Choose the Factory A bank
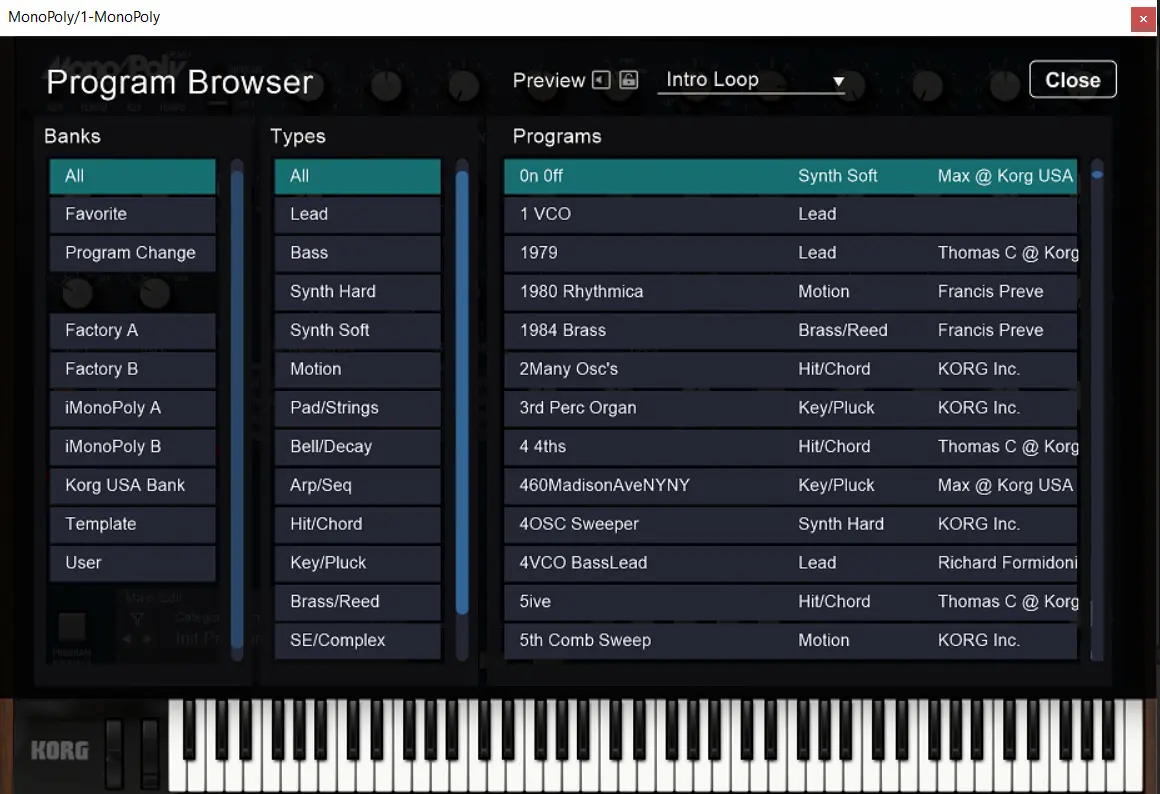Viewport: 1160px width, 794px height. point(132,331)
